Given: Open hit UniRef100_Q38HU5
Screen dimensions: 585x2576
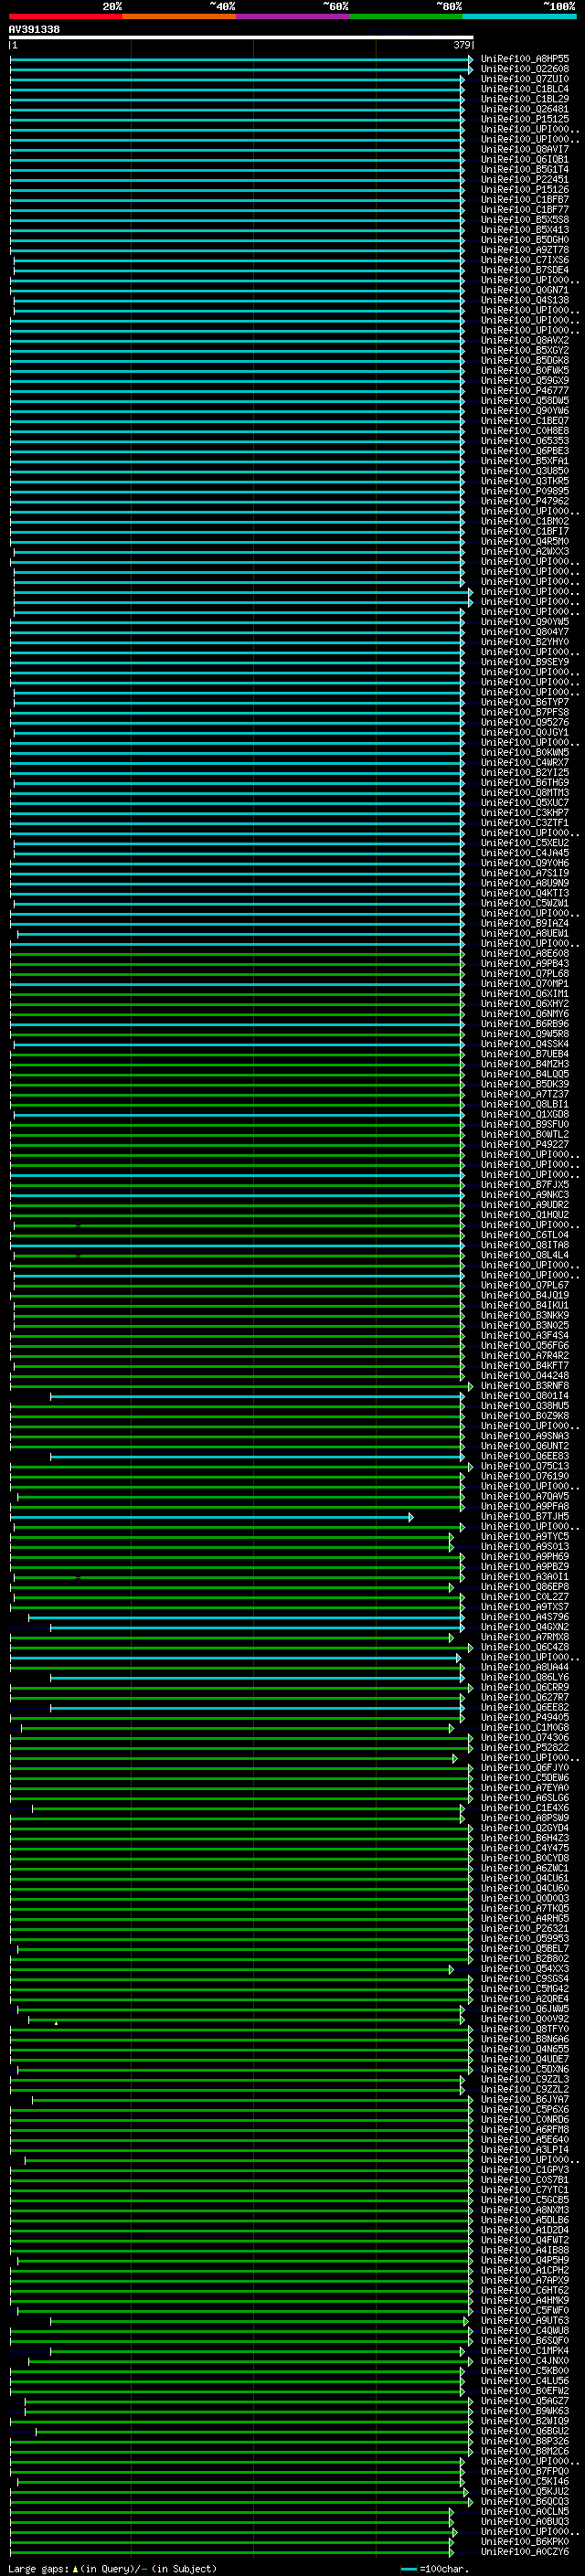Looking at the screenshot, I should pos(525,1405).
